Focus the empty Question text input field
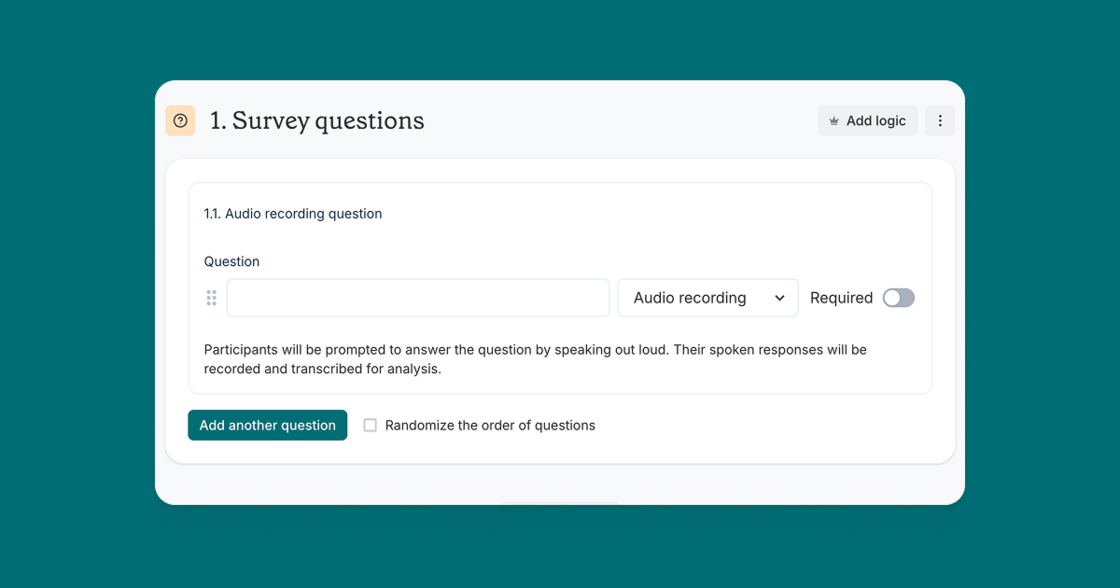This screenshot has width=1120, height=588. (x=418, y=298)
